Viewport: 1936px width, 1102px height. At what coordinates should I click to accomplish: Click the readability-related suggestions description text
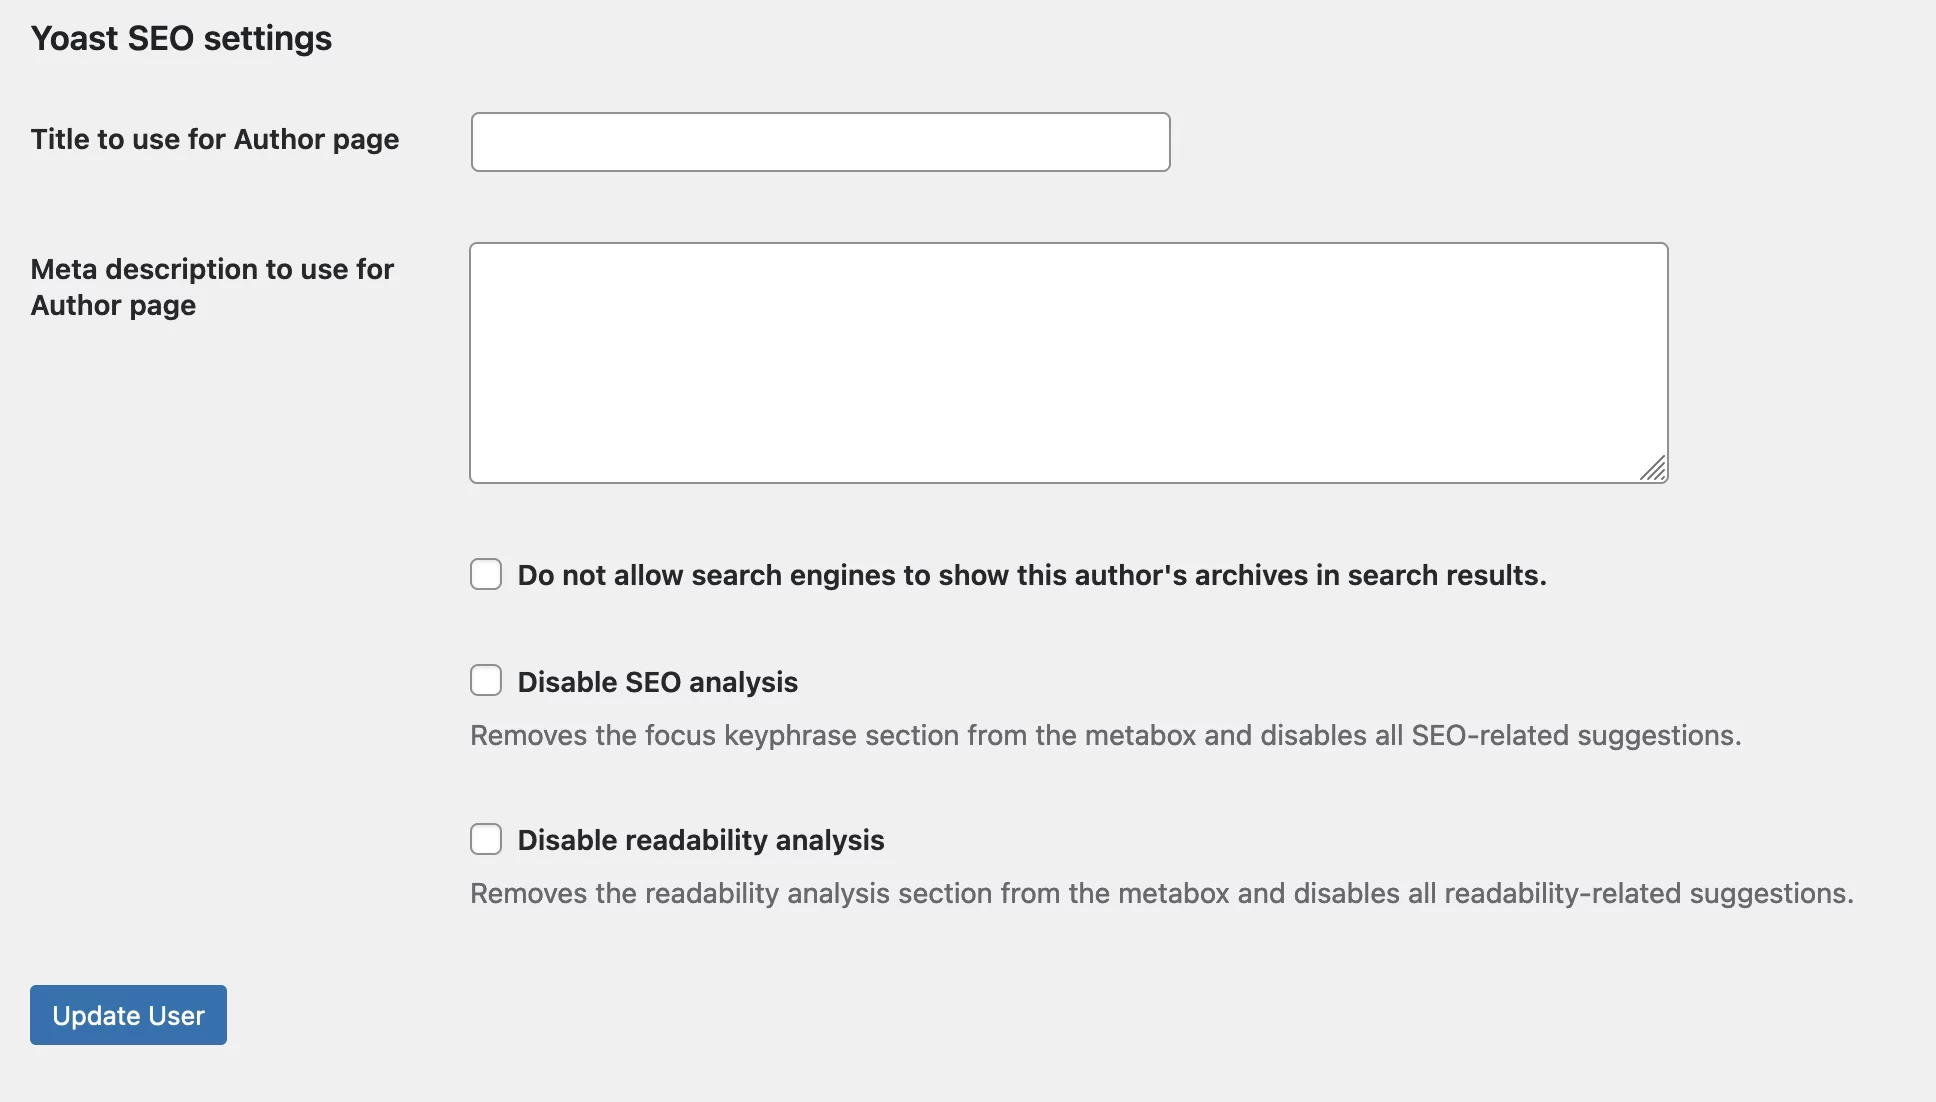click(x=1162, y=893)
